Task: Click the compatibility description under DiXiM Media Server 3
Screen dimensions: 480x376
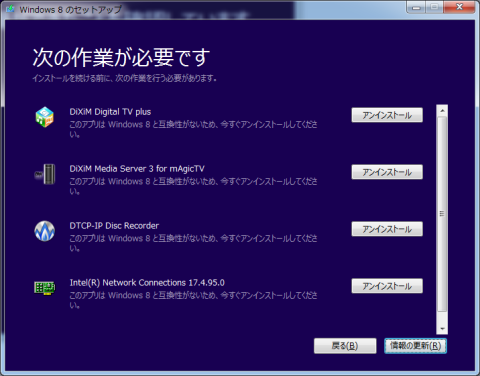Action: click(193, 186)
